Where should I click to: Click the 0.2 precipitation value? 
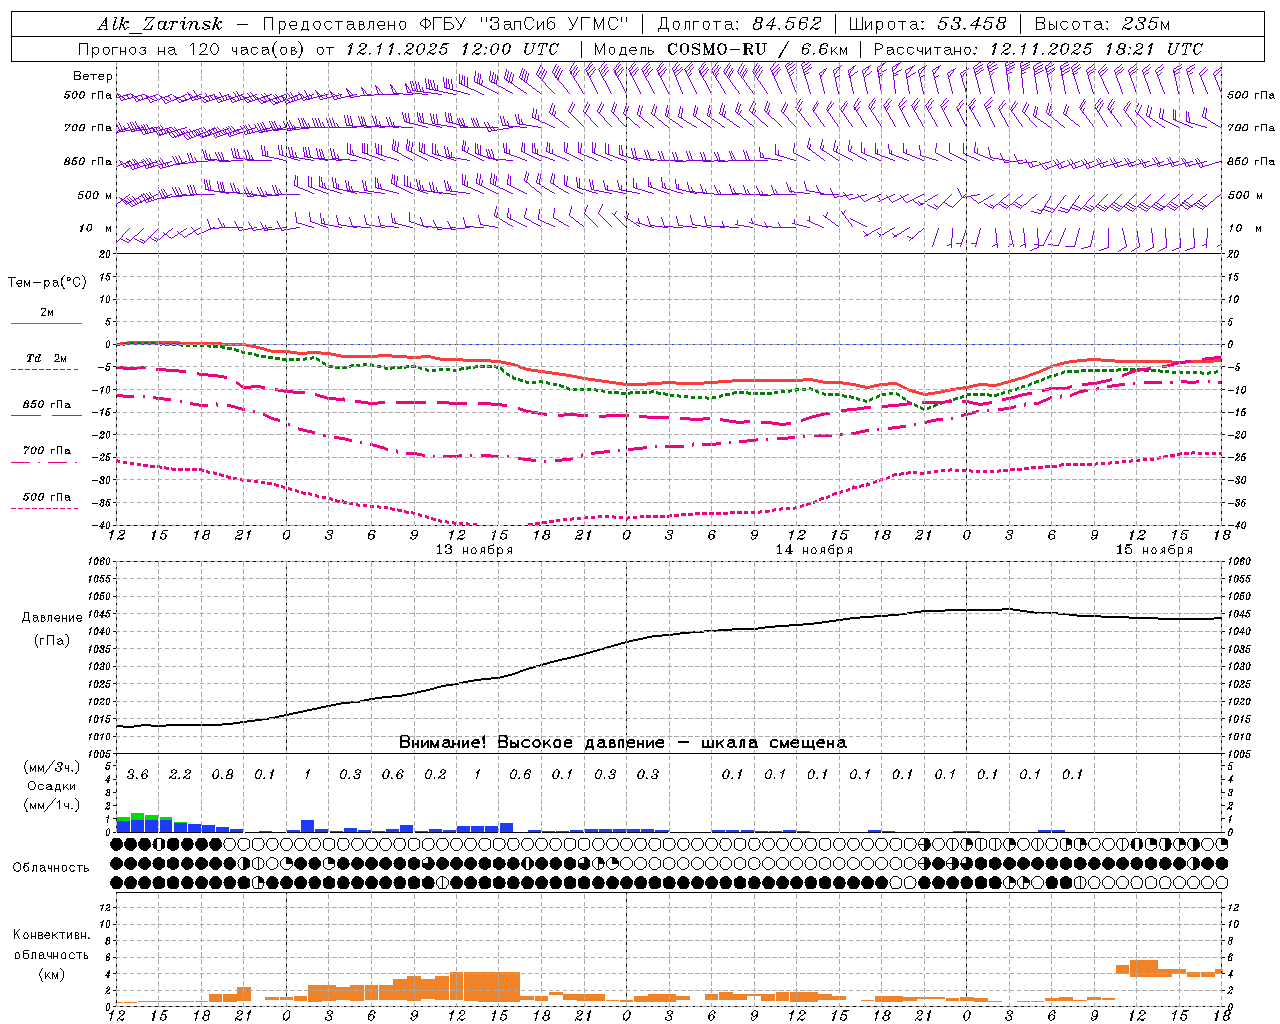(435, 775)
